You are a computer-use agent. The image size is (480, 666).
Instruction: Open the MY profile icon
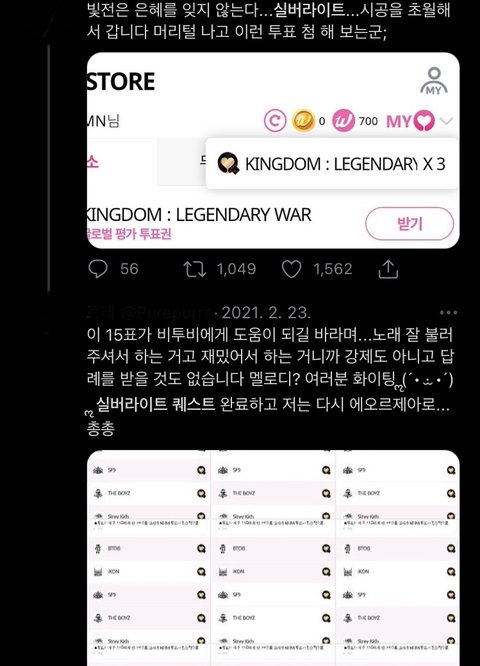coord(434,81)
